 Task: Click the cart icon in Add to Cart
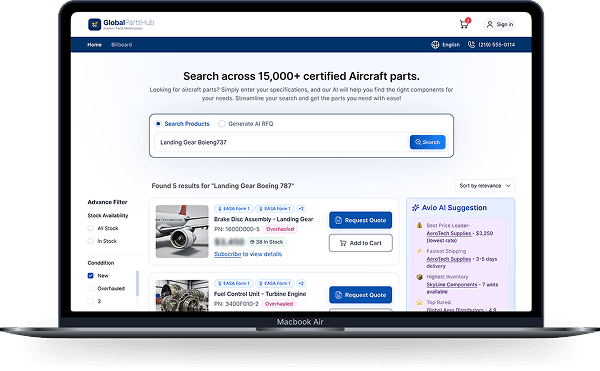tap(343, 243)
